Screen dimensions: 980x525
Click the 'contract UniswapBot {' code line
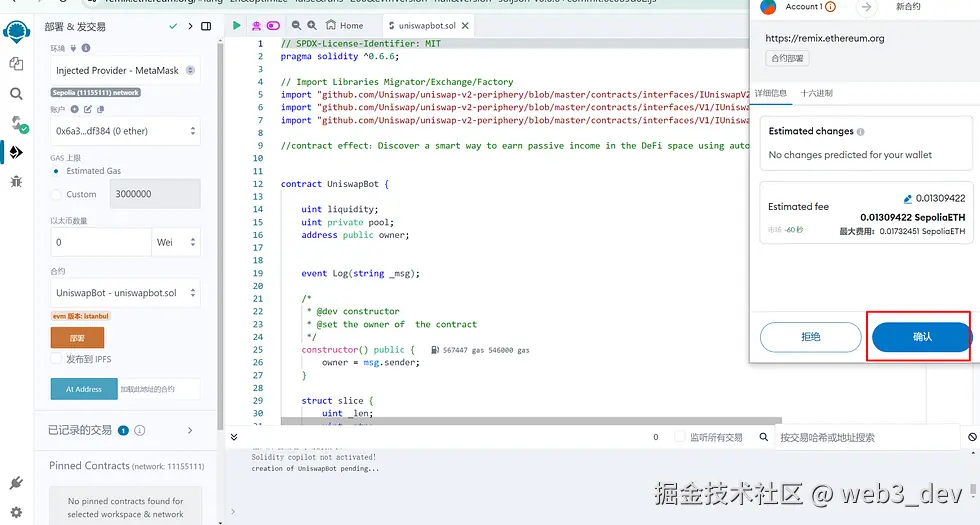[334, 184]
